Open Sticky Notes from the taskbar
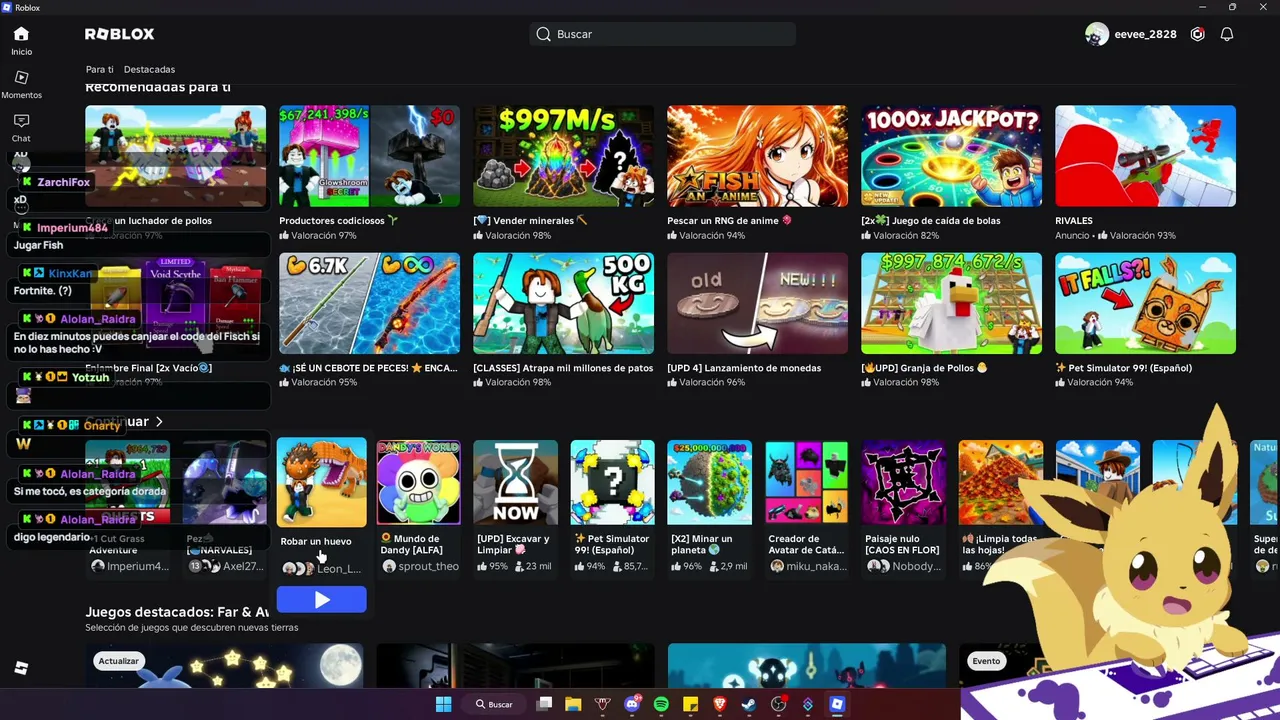 [x=690, y=704]
